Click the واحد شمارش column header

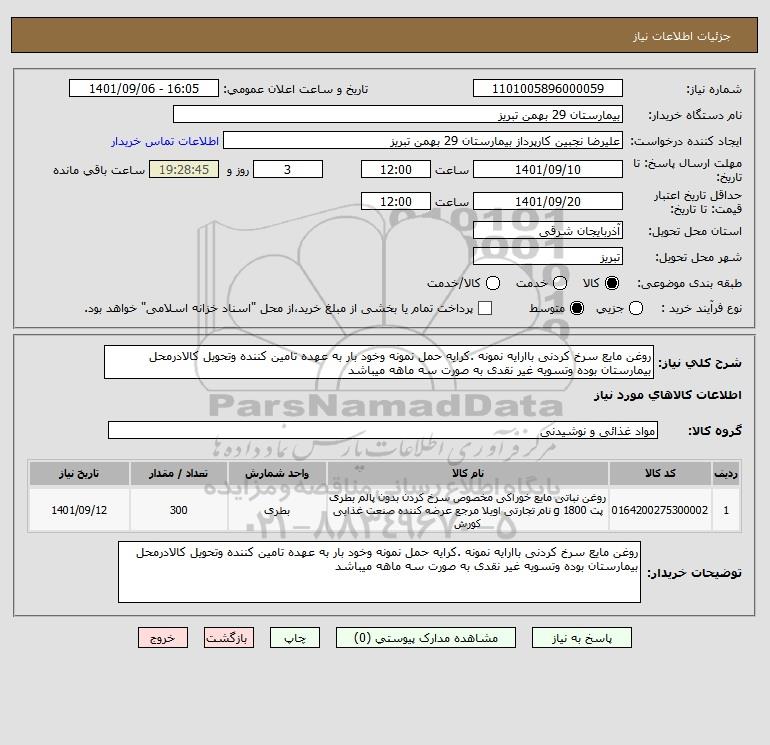(x=277, y=473)
